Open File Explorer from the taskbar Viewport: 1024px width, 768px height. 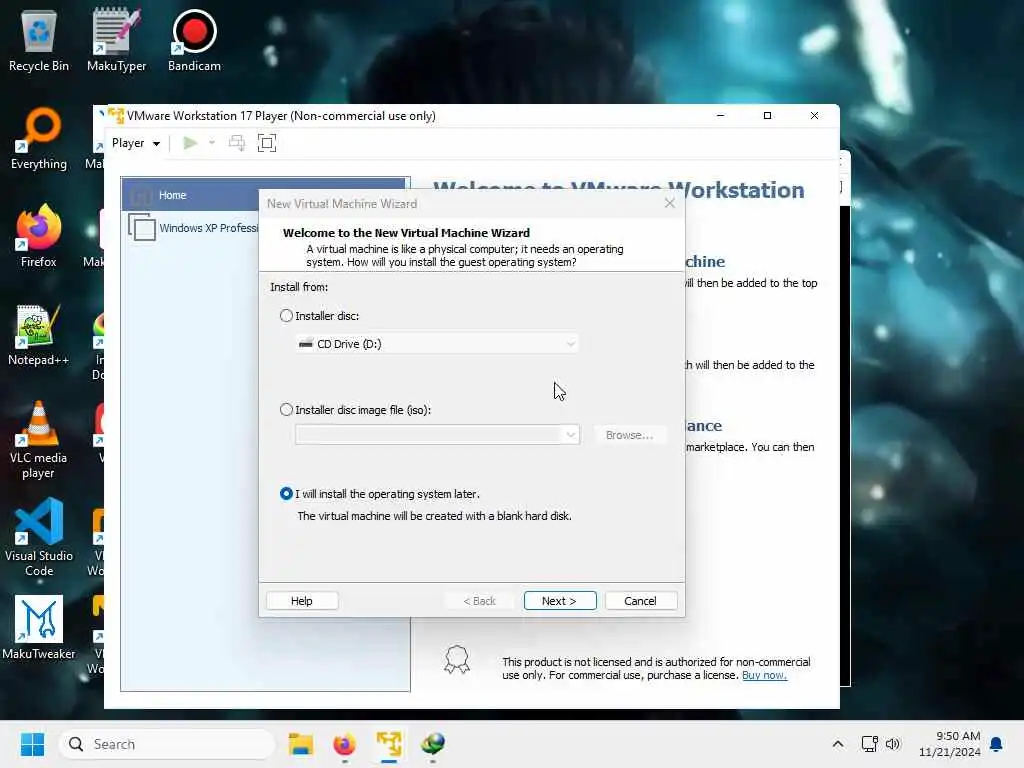coord(300,744)
